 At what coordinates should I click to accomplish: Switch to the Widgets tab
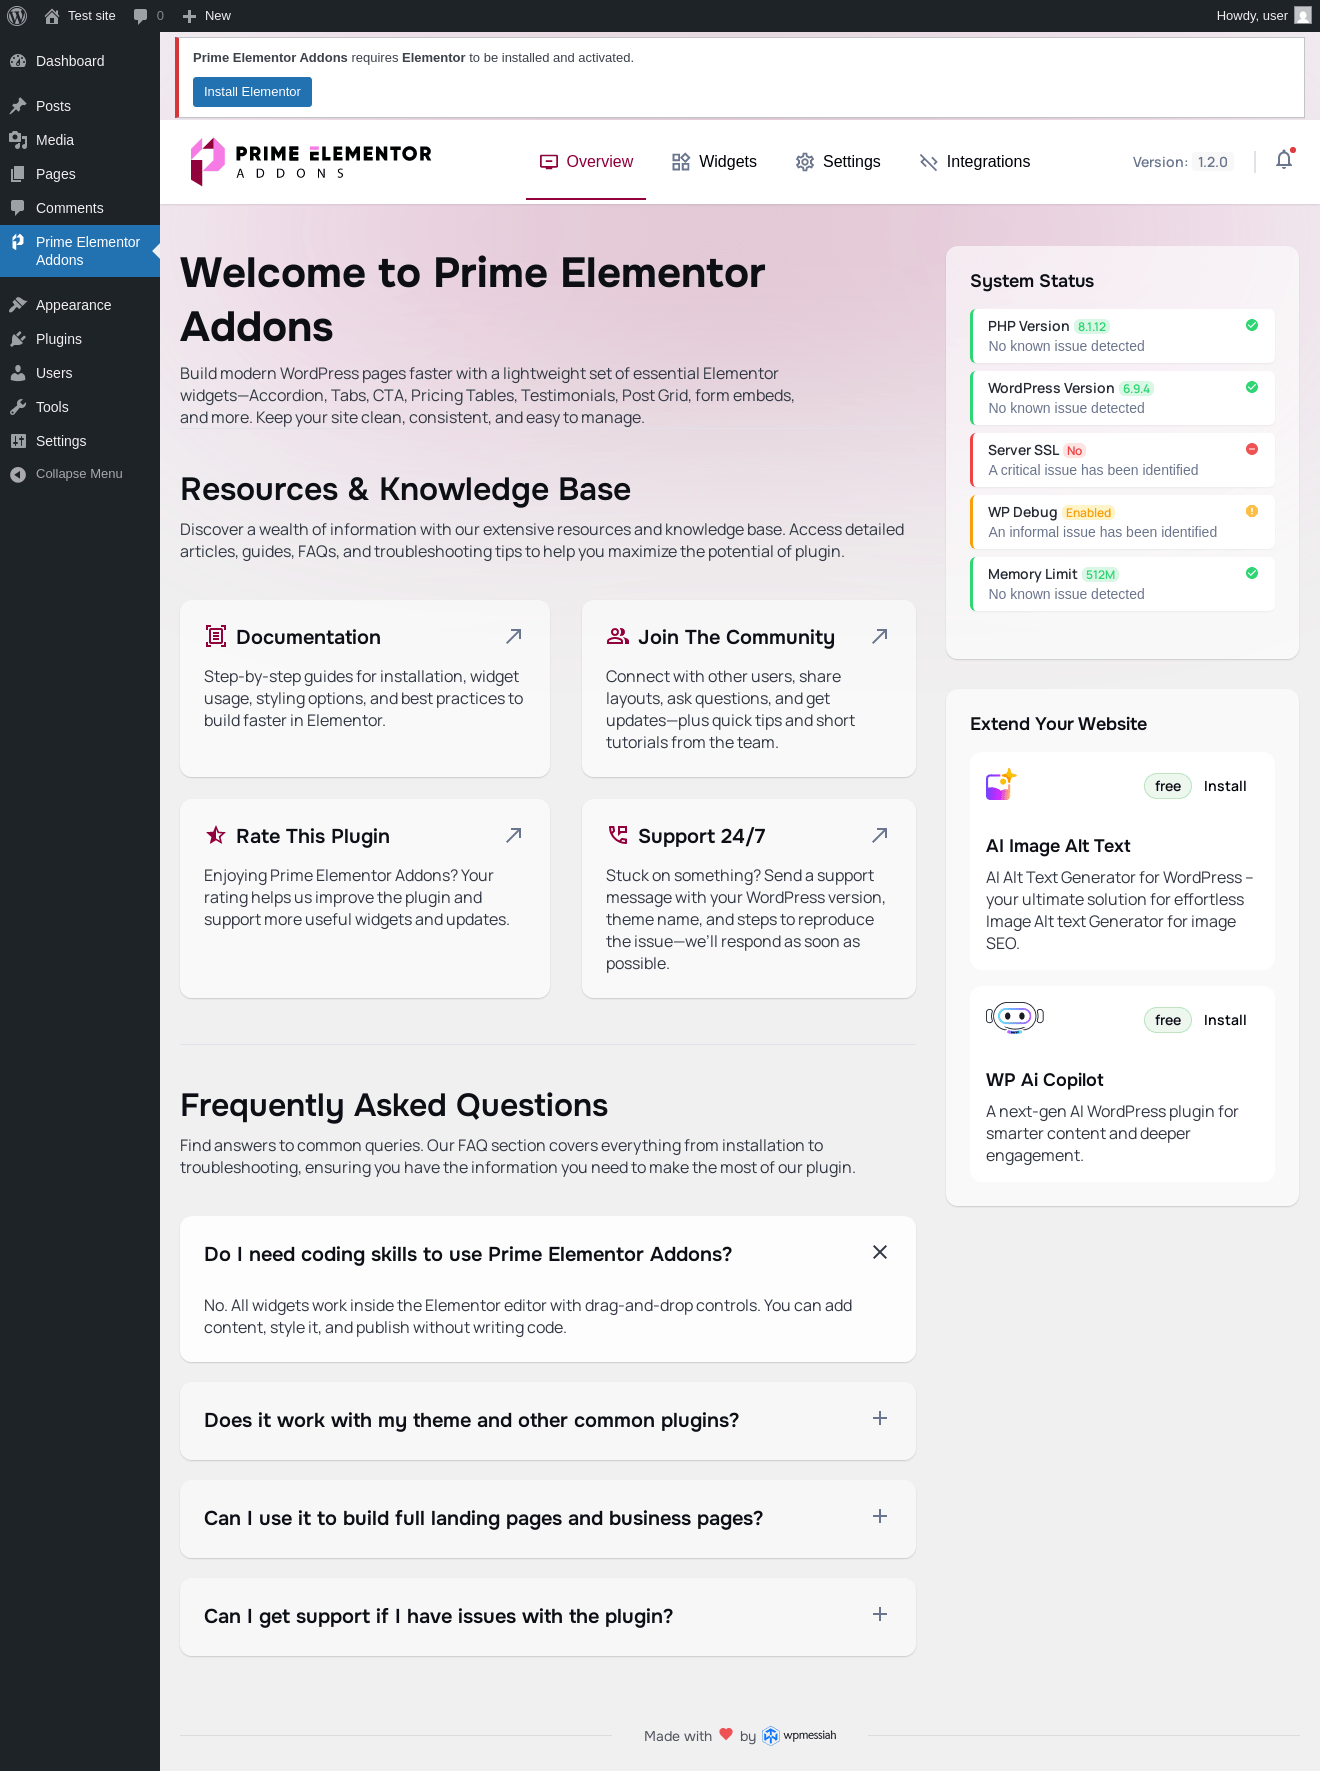pos(714,162)
